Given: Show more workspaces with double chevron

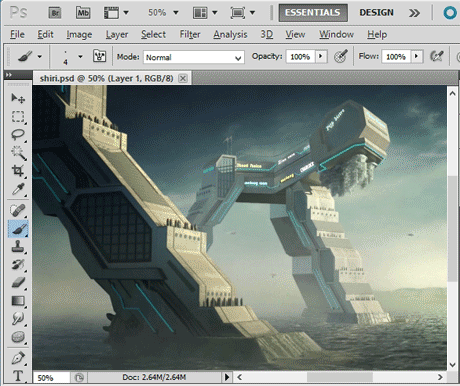Looking at the screenshot, I should (414, 13).
